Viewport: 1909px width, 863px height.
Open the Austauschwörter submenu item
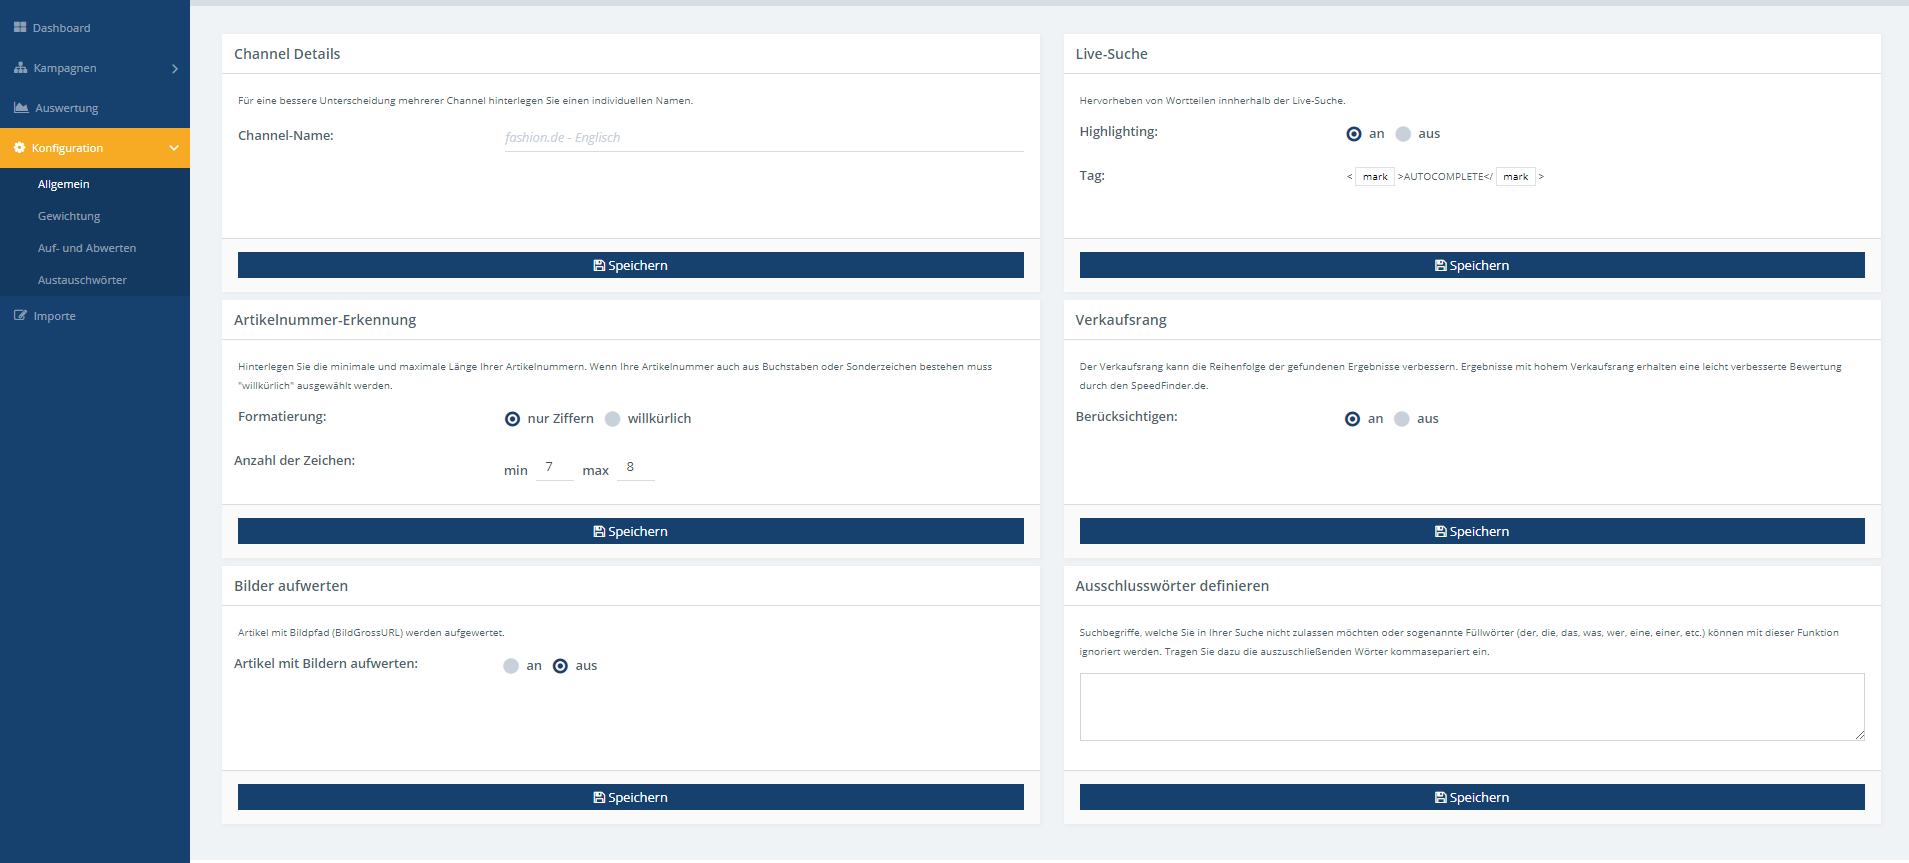click(x=82, y=280)
